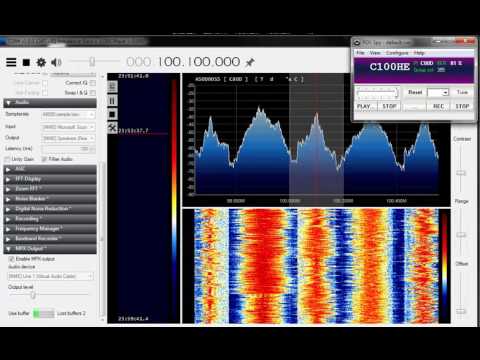This screenshot has height=360, width=480.
Task: Click the Lost buffers 2 indicator bar
Action: click(44, 313)
